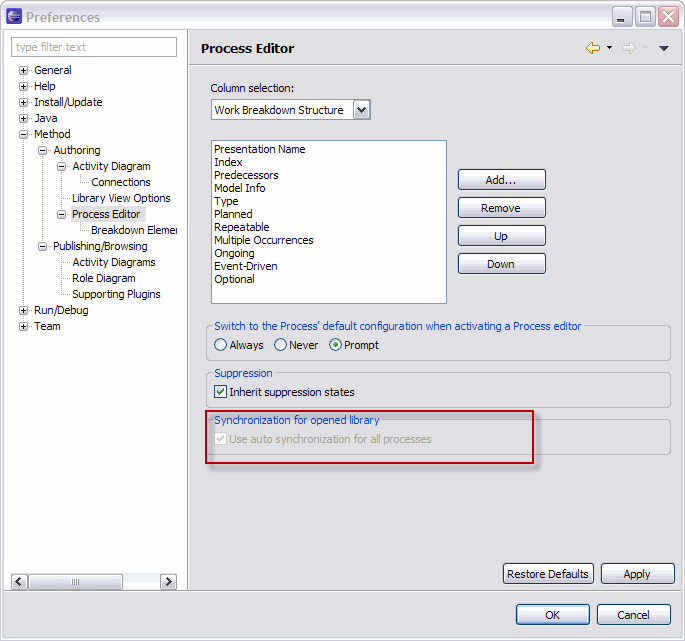The height and width of the screenshot is (641, 685).
Task: Click tree scrollbar left arrow
Action: click(x=19, y=582)
